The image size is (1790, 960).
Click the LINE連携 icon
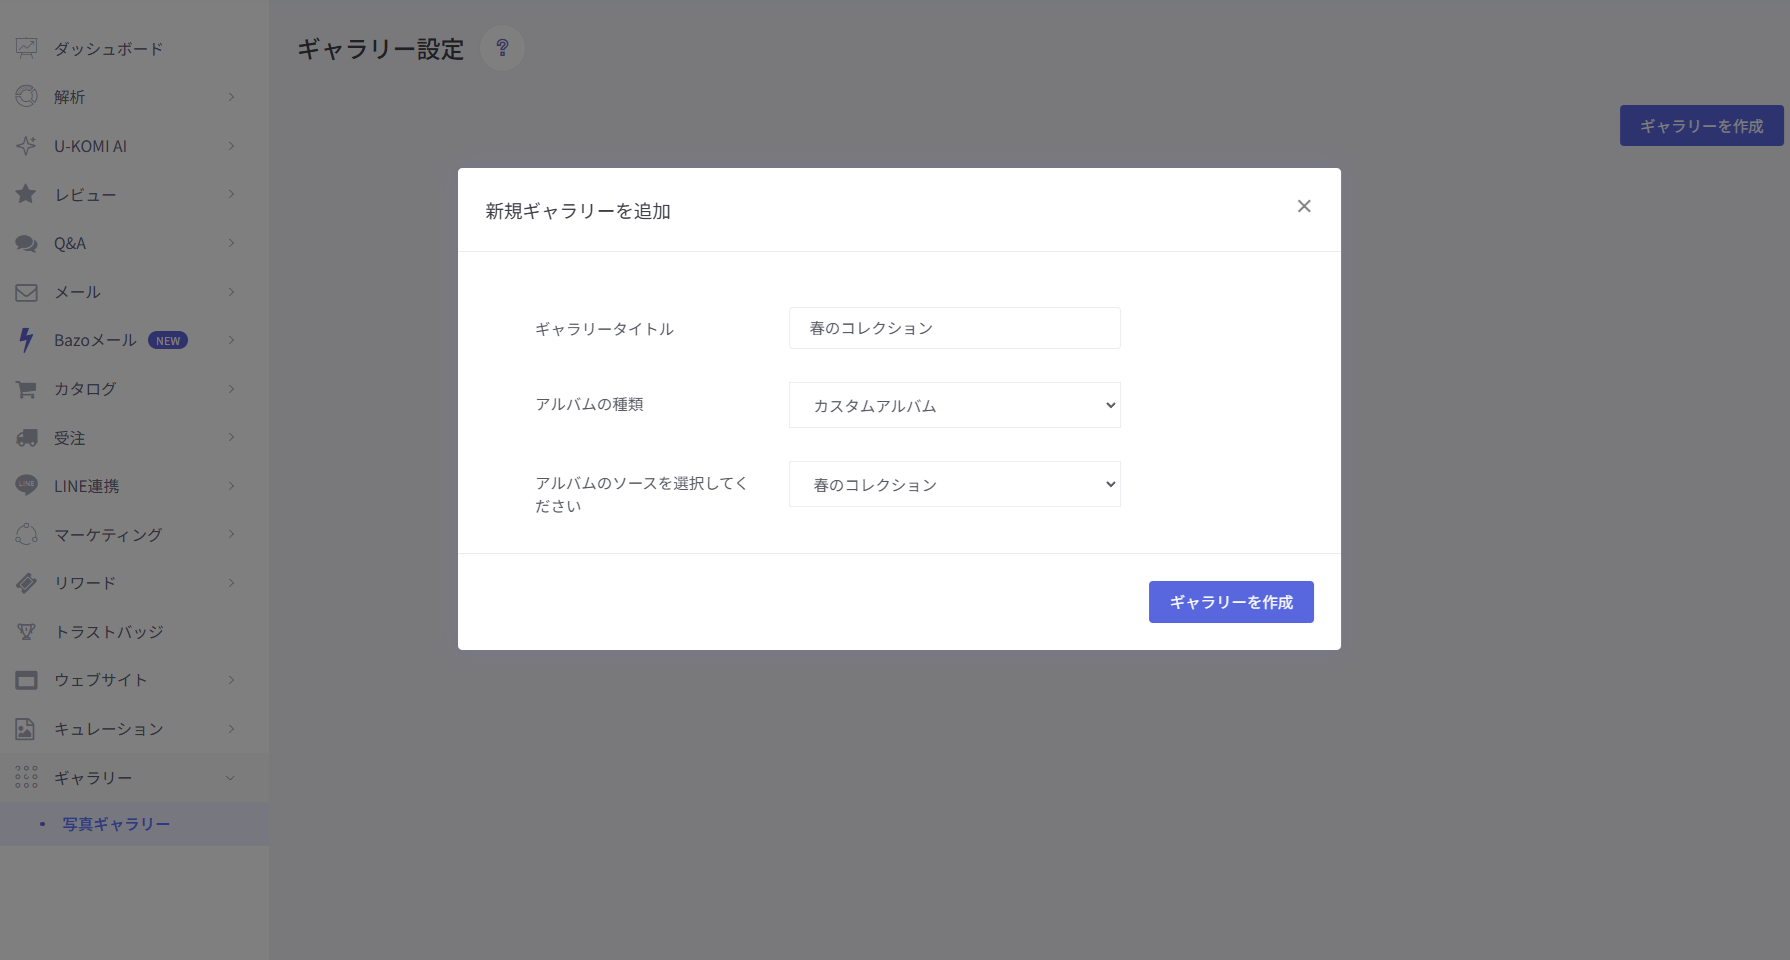(x=27, y=486)
